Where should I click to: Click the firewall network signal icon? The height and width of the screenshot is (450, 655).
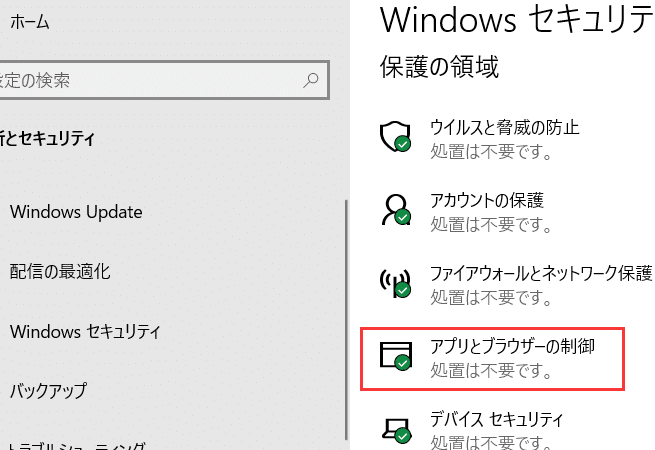pyautogui.click(x=395, y=282)
